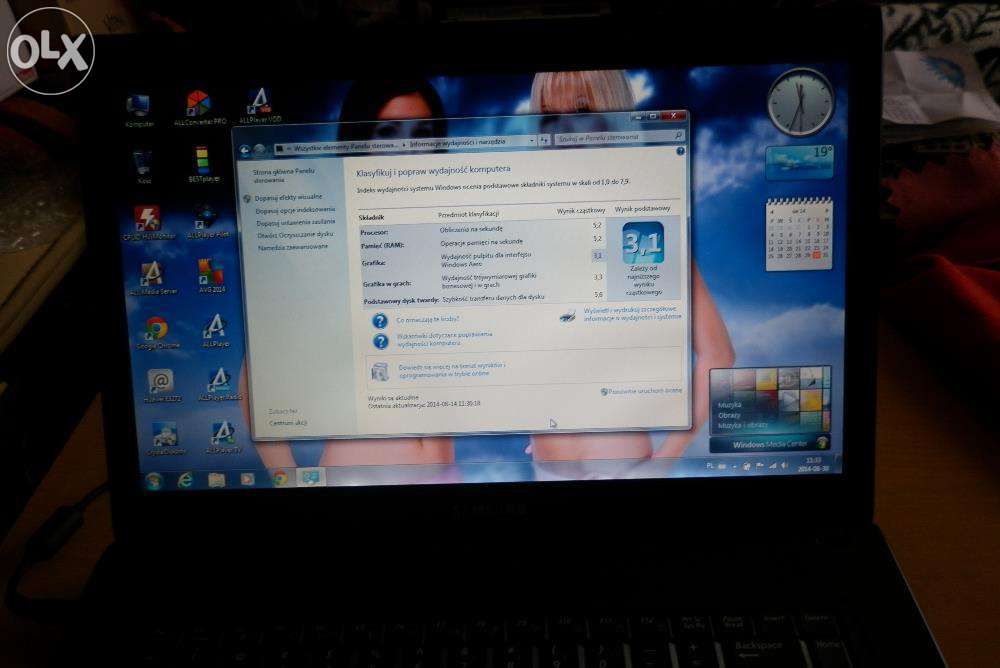1000x668 pixels.
Task: Click Centrum akcji link in sidebar
Action: 288,422
